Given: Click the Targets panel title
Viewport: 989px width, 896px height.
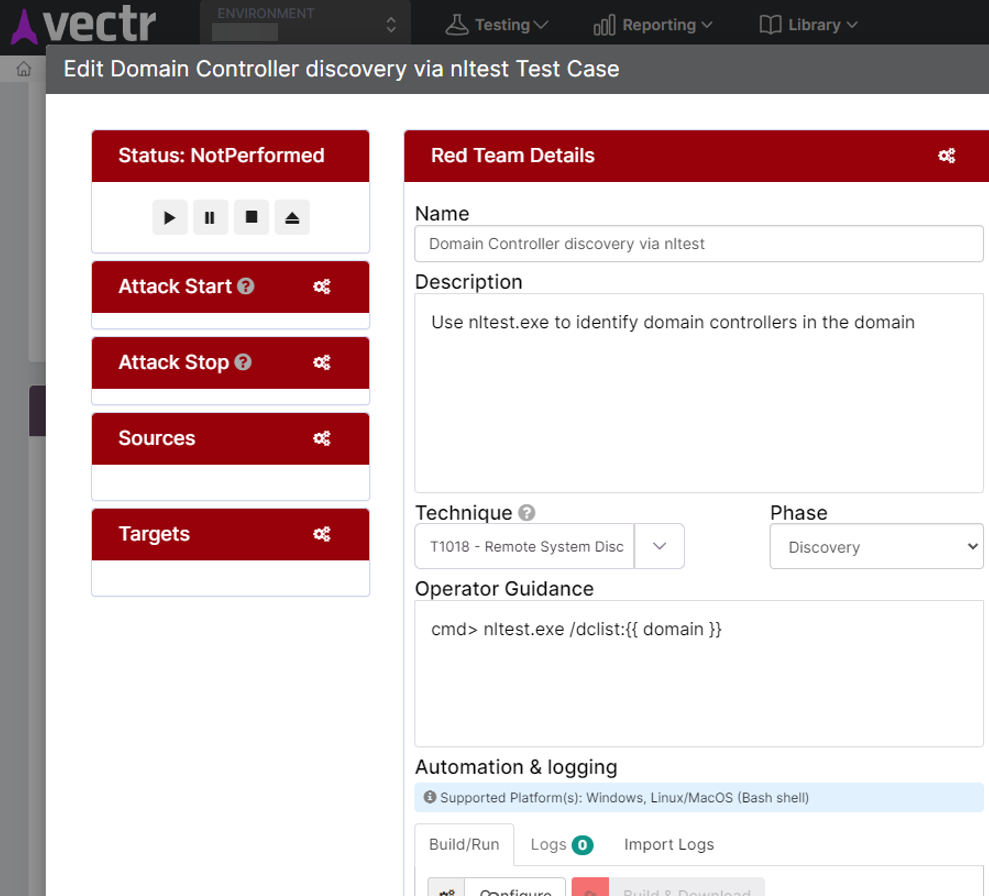Looking at the screenshot, I should tap(155, 534).
